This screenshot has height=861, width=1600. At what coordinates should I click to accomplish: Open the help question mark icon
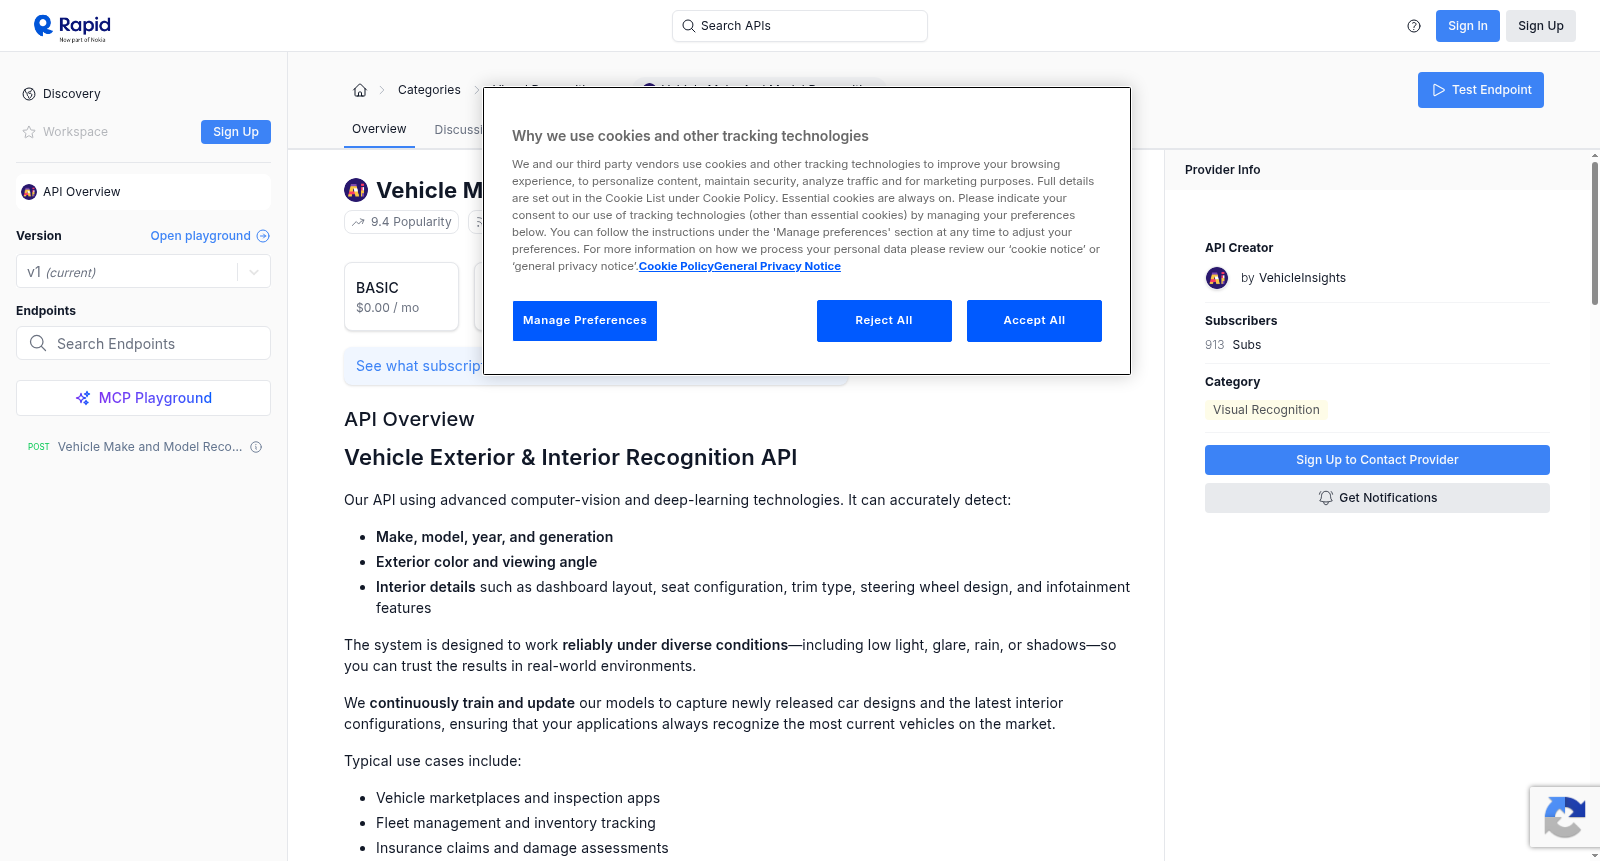(x=1414, y=26)
